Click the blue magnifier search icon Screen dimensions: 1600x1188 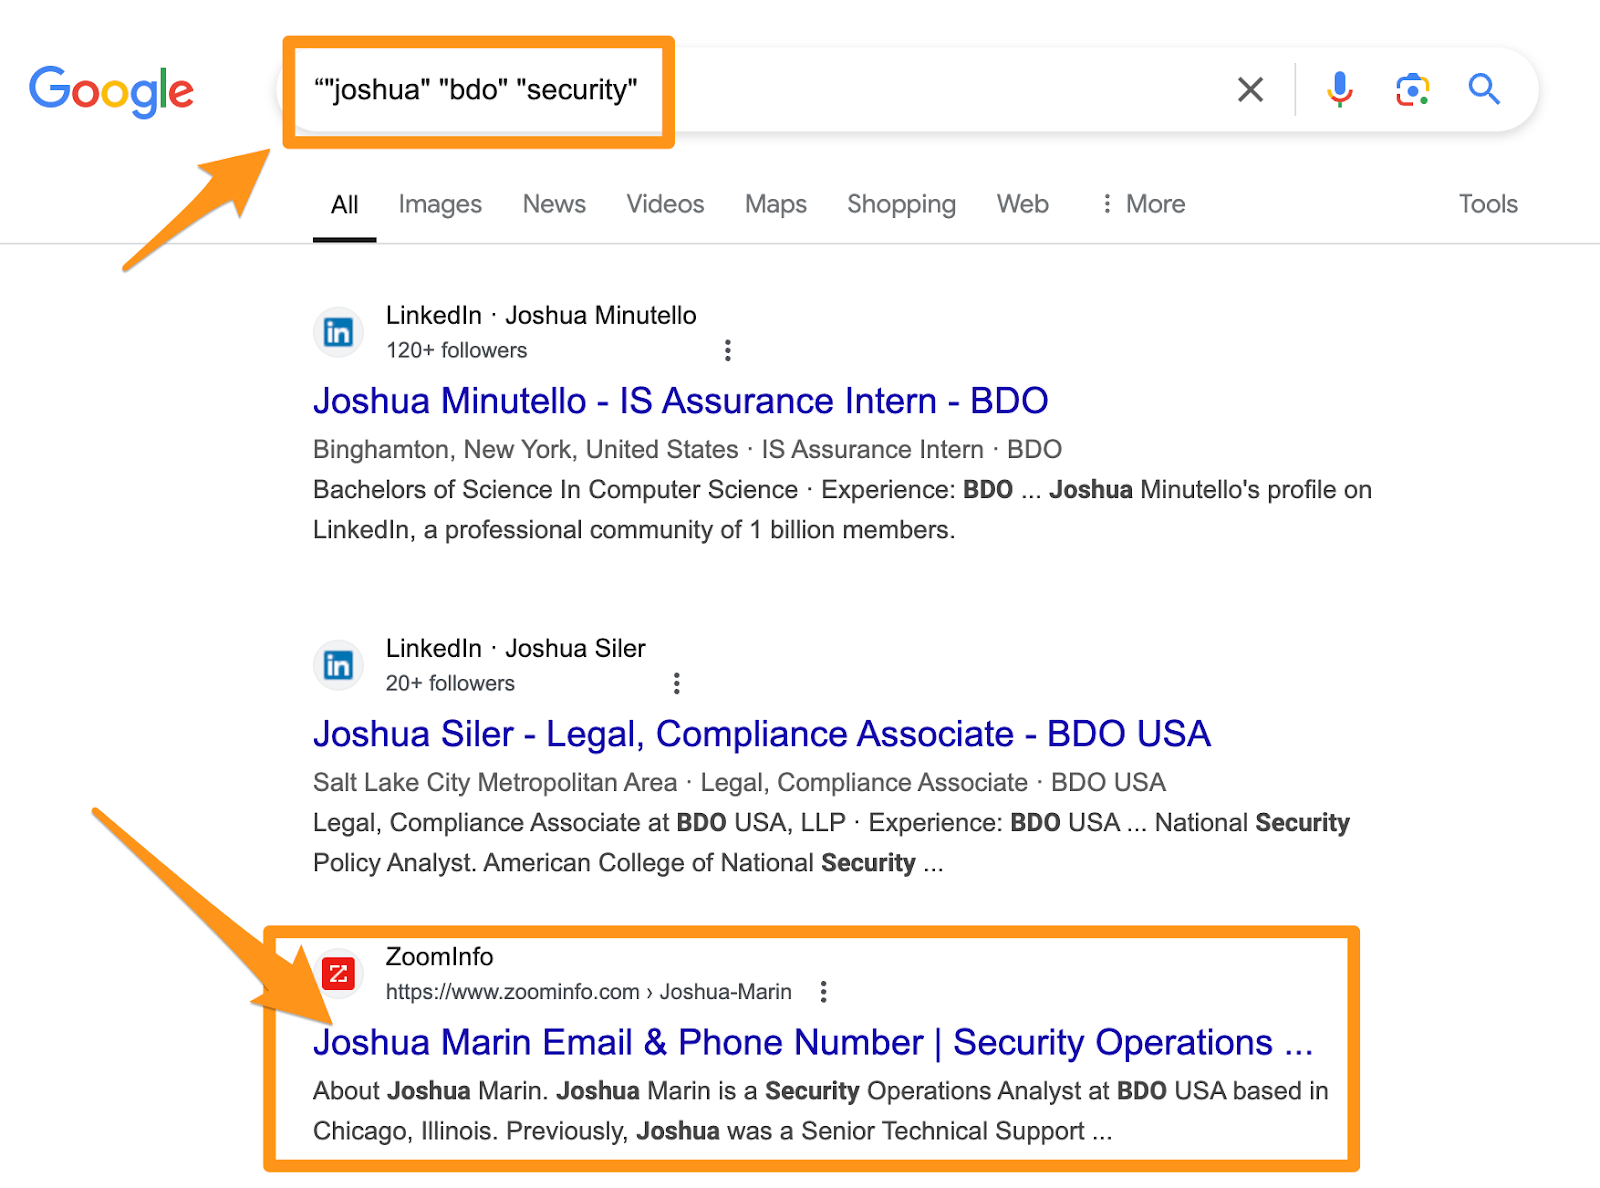pyautogui.click(x=1484, y=90)
